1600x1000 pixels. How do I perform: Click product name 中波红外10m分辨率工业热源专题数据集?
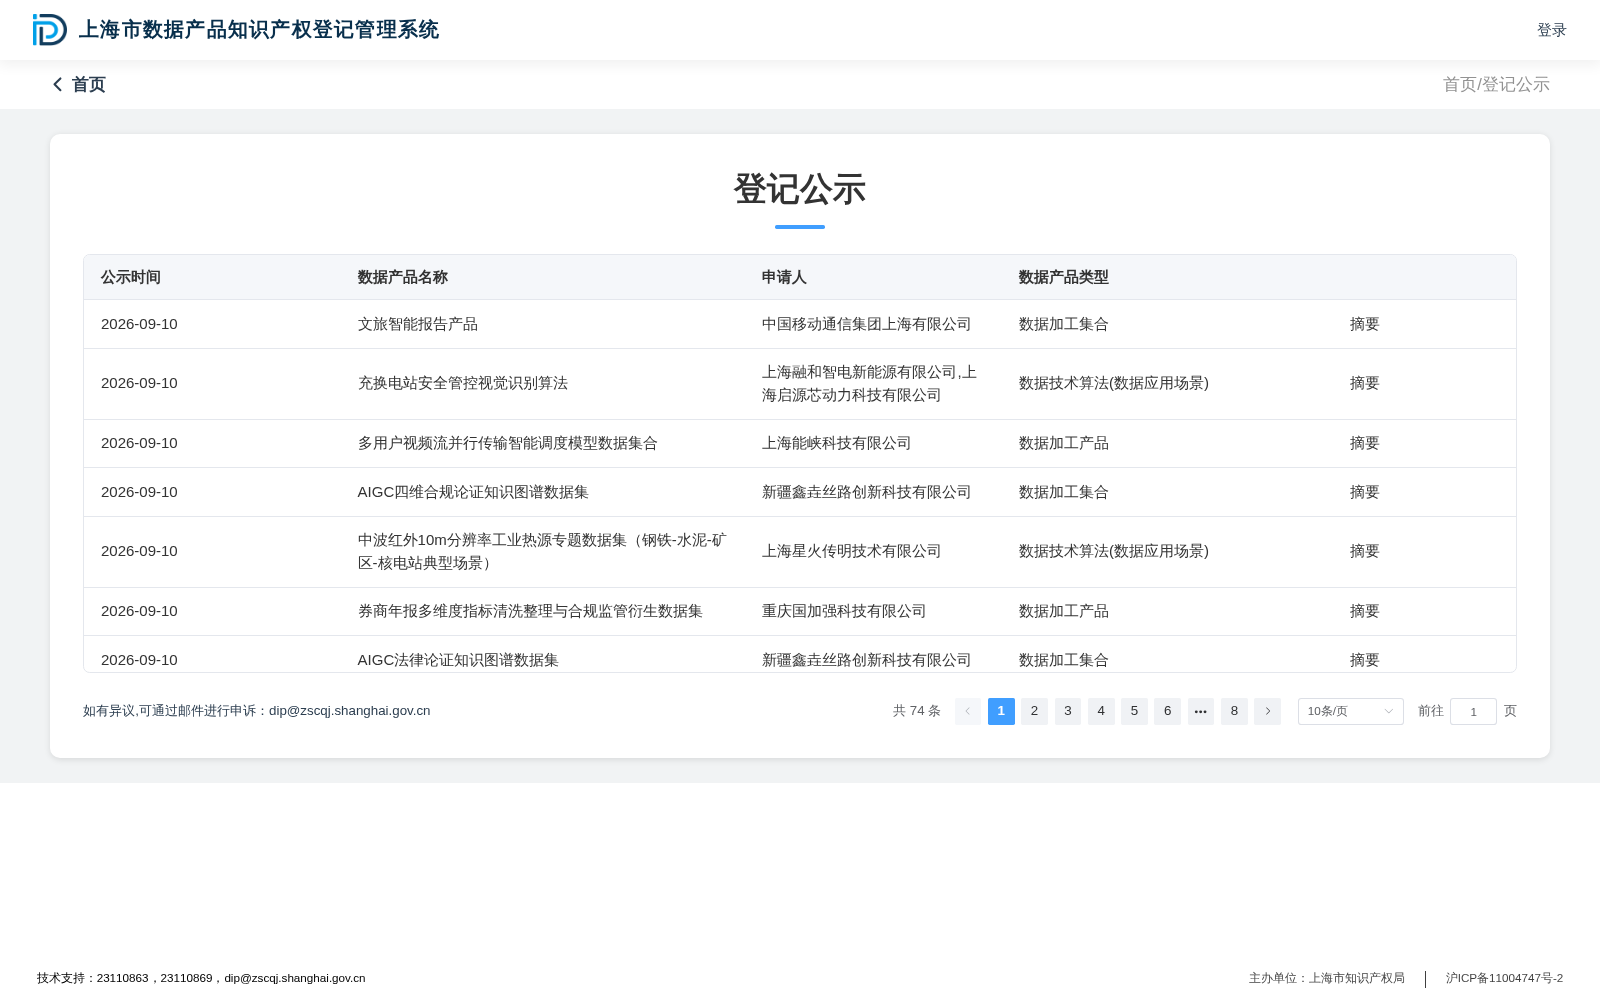tap(542, 551)
